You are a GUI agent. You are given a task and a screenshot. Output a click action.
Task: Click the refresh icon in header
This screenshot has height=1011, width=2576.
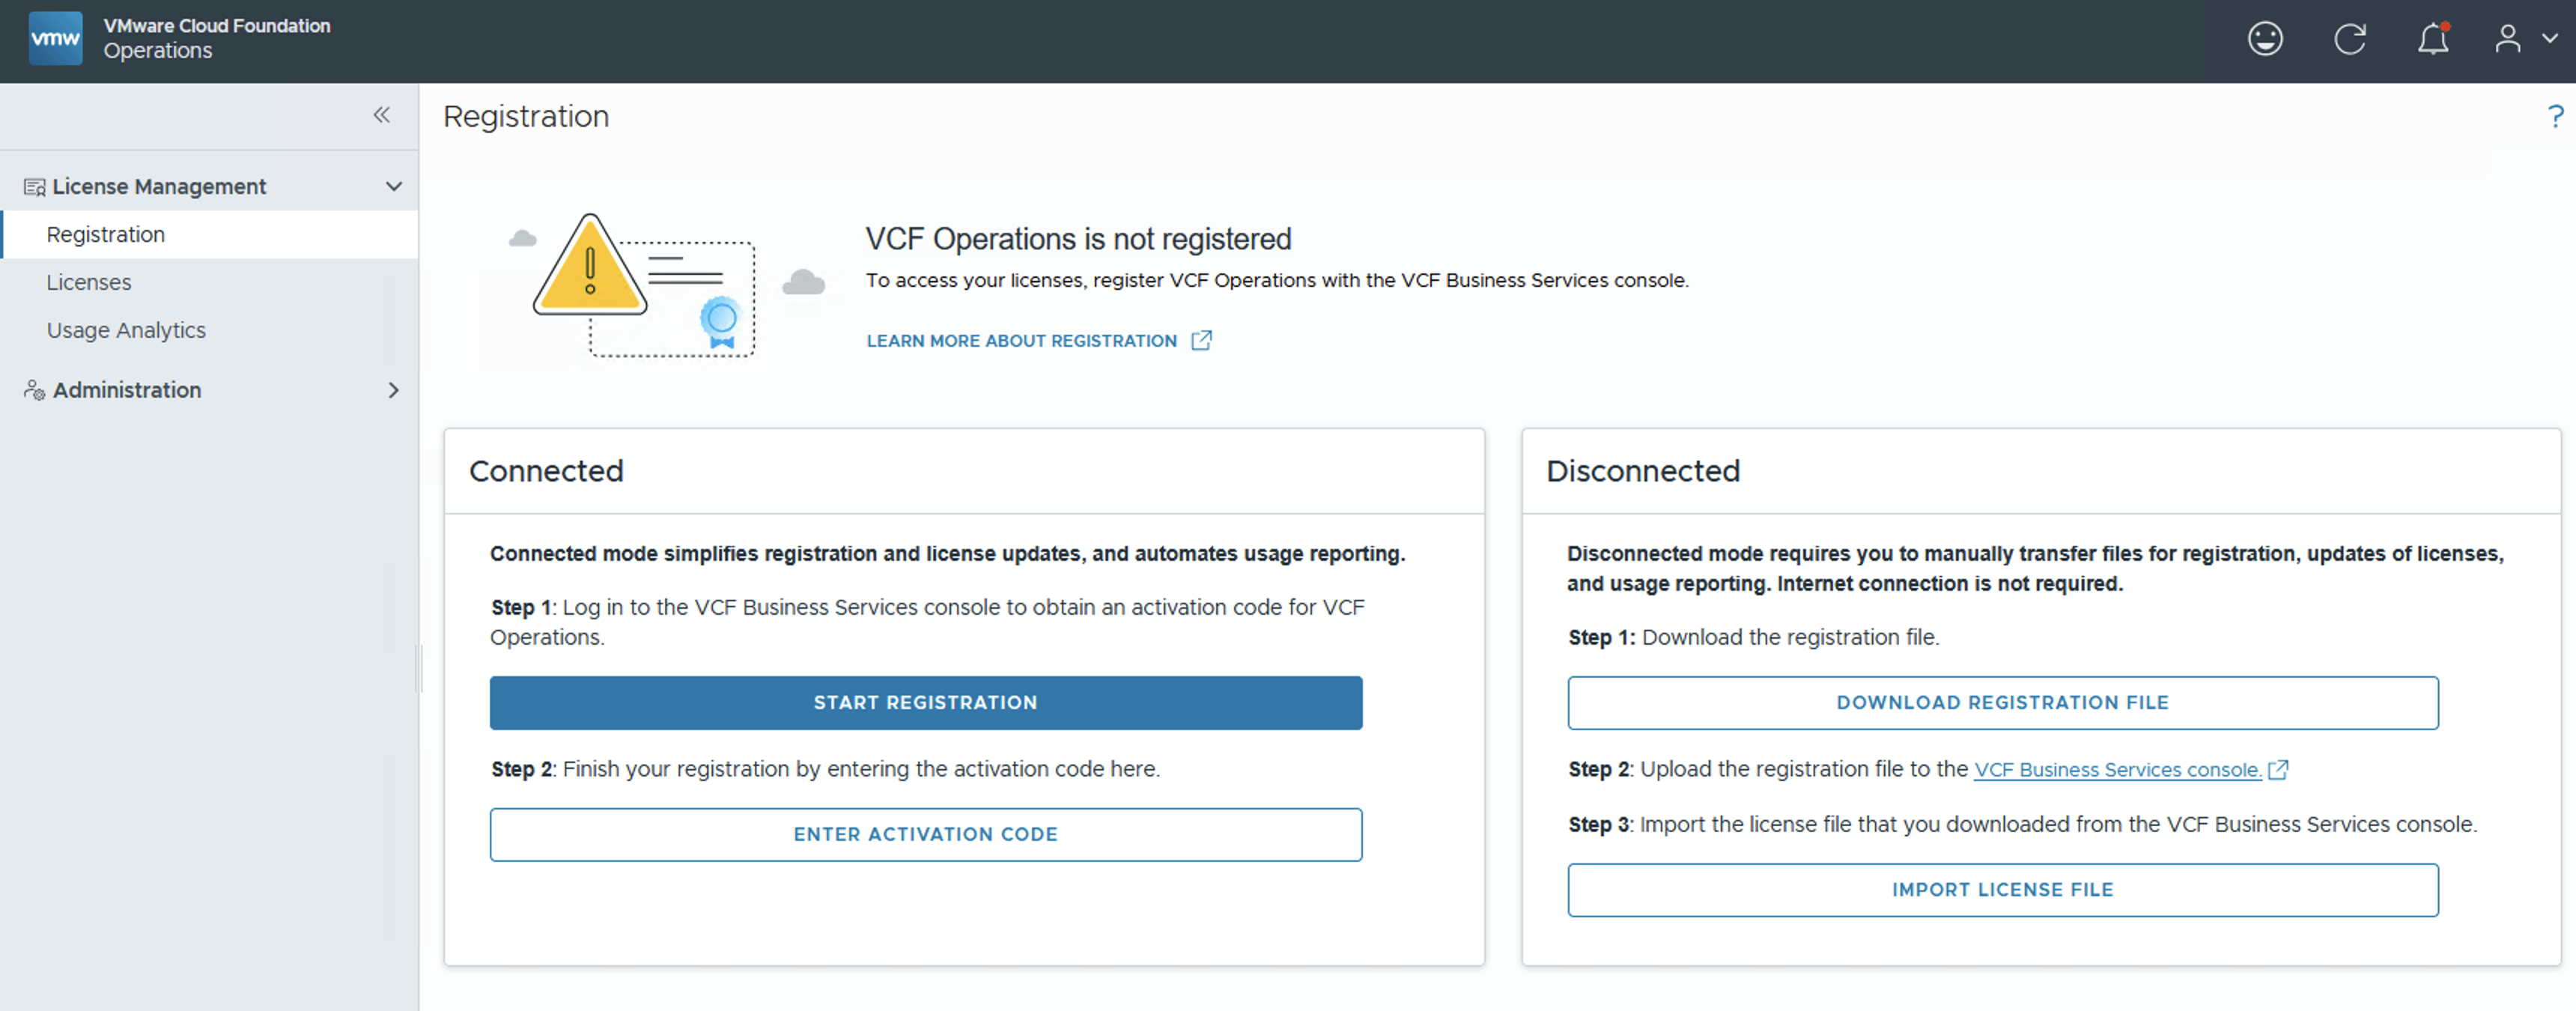[2349, 39]
